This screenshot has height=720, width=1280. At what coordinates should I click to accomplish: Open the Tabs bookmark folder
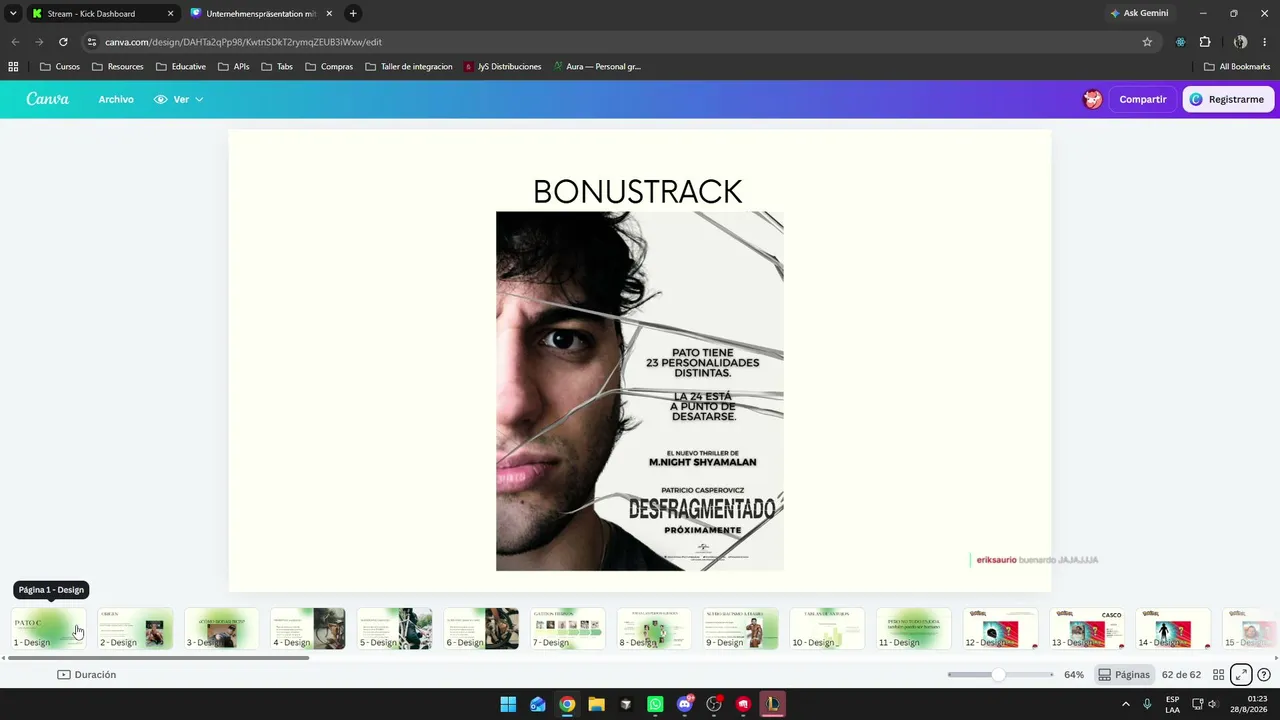(277, 67)
